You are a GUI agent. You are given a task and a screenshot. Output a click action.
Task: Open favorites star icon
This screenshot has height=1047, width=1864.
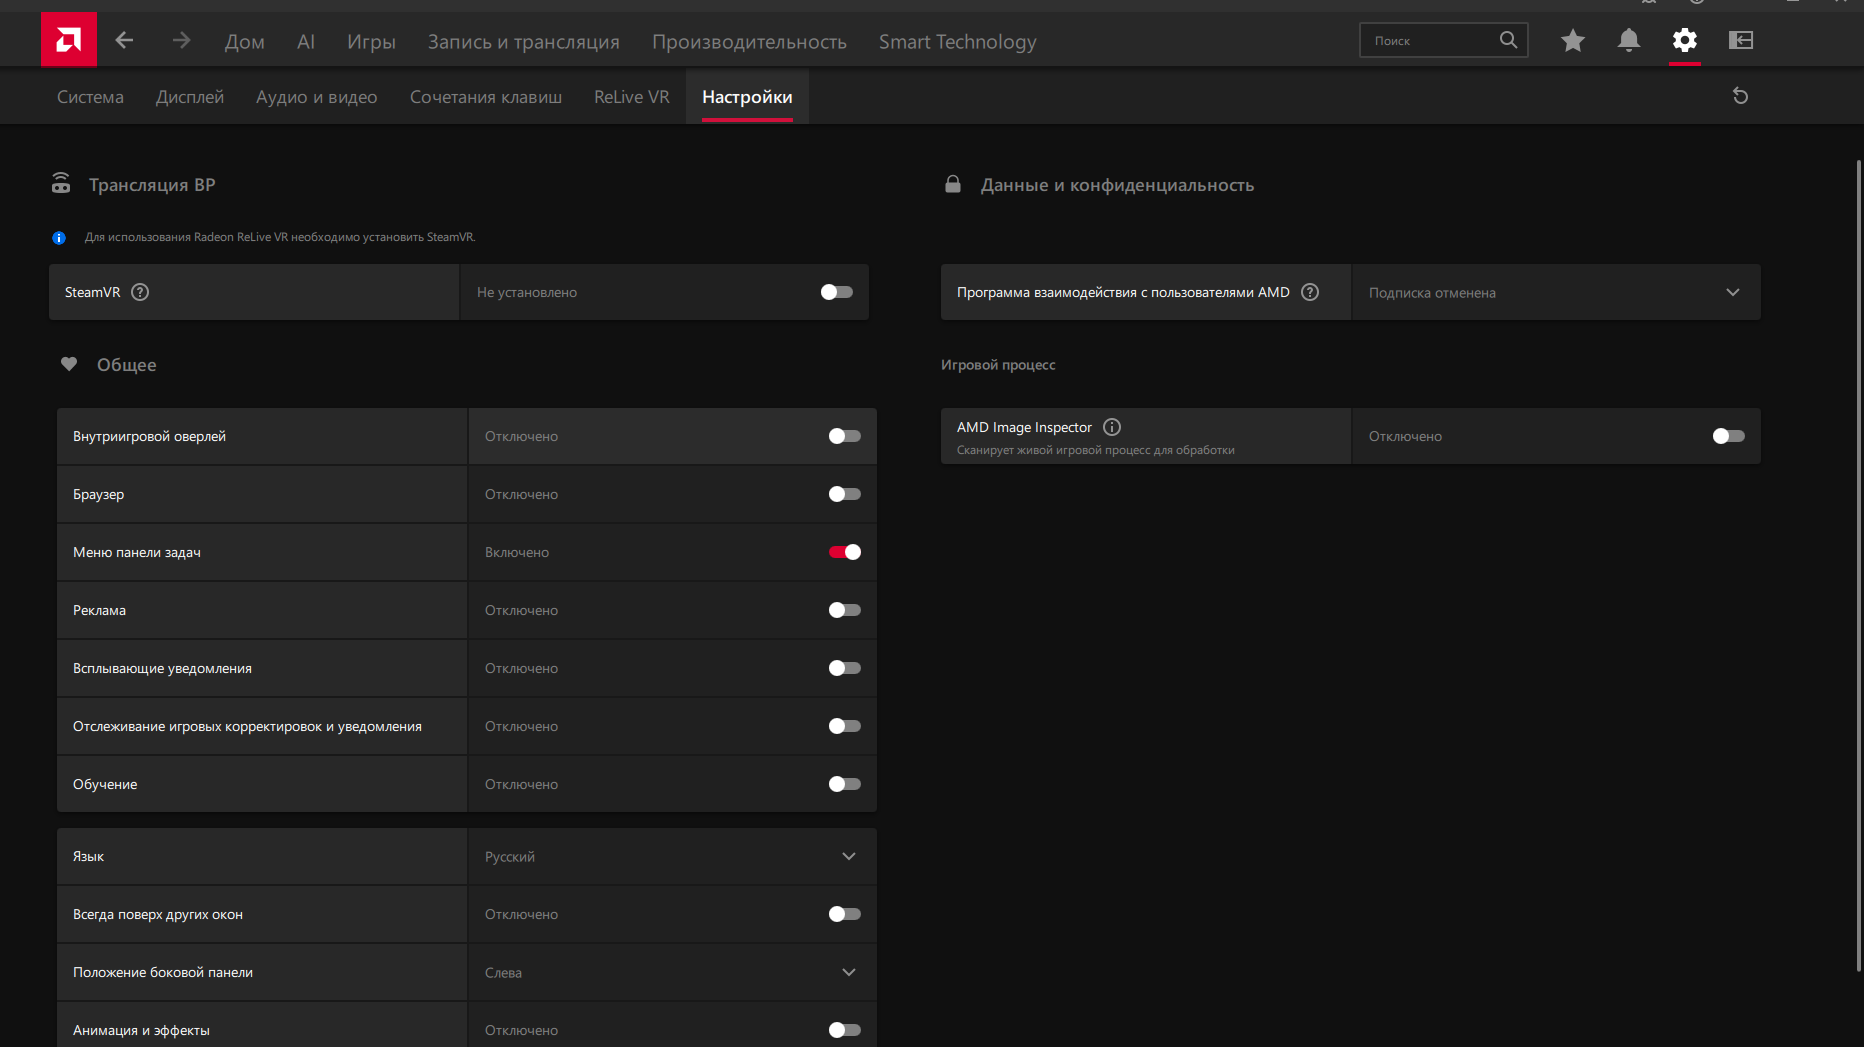coord(1573,40)
